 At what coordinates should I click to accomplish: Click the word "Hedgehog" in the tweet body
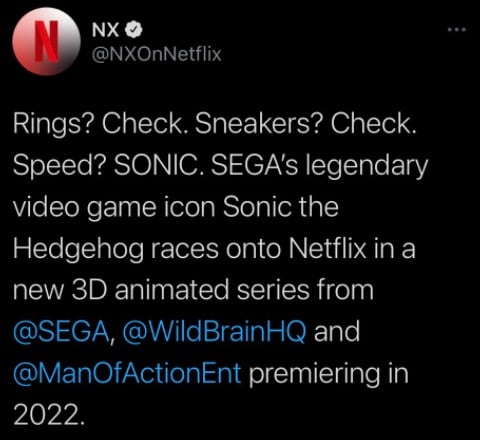(x=78, y=249)
